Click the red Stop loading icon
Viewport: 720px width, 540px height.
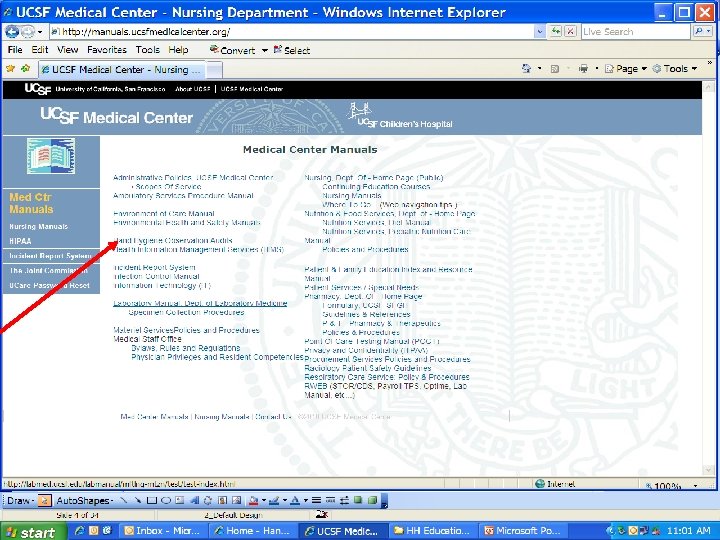(x=570, y=31)
